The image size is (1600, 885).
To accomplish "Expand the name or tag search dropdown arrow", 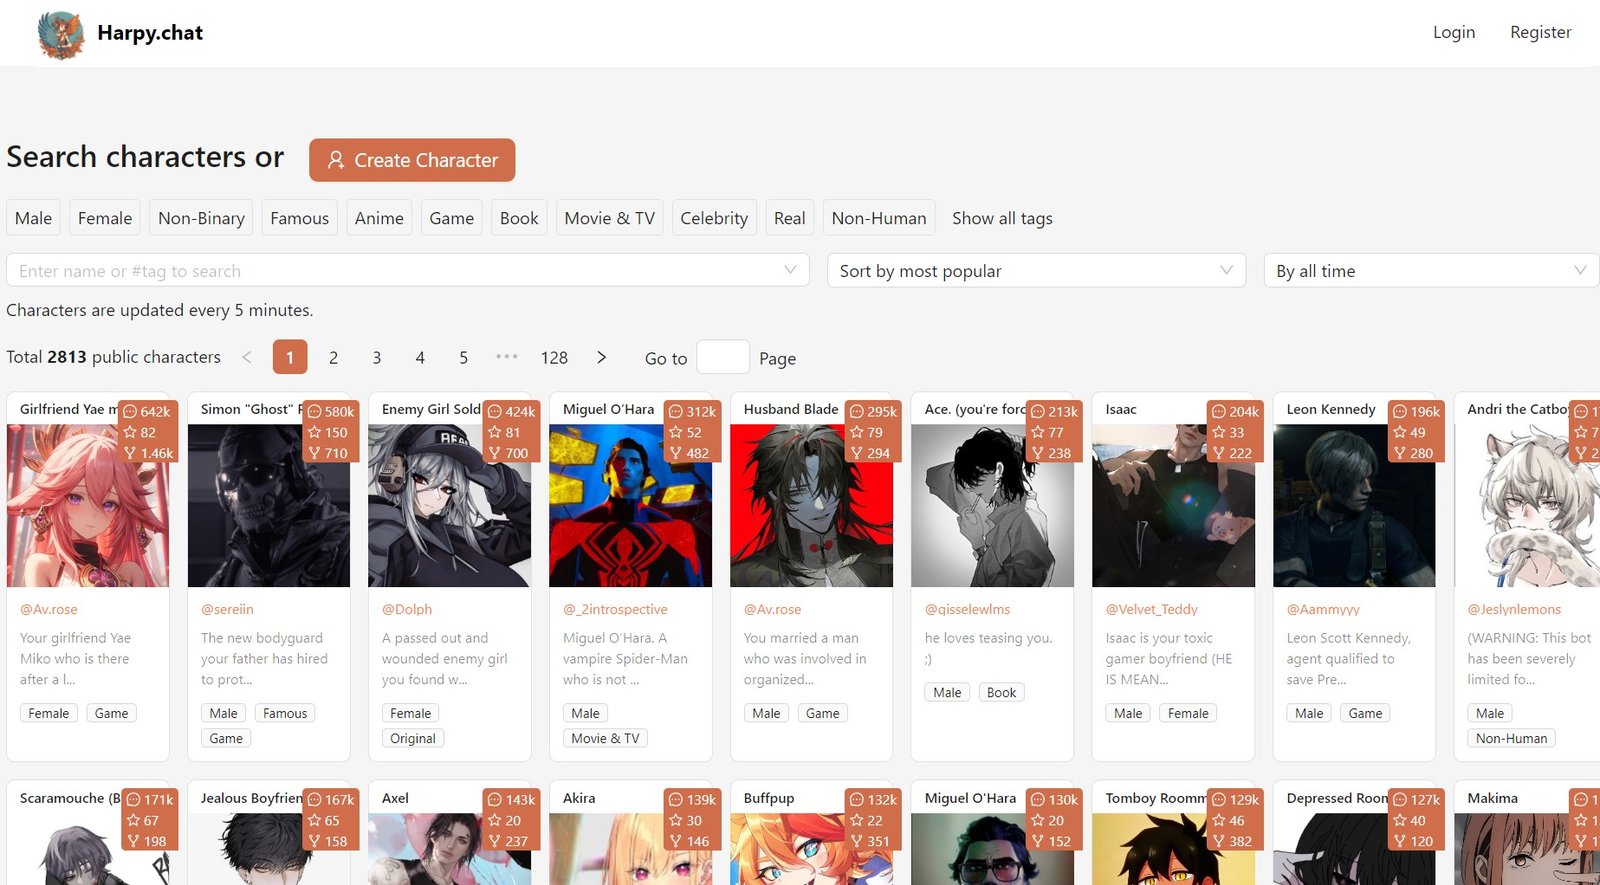I will tap(790, 270).
